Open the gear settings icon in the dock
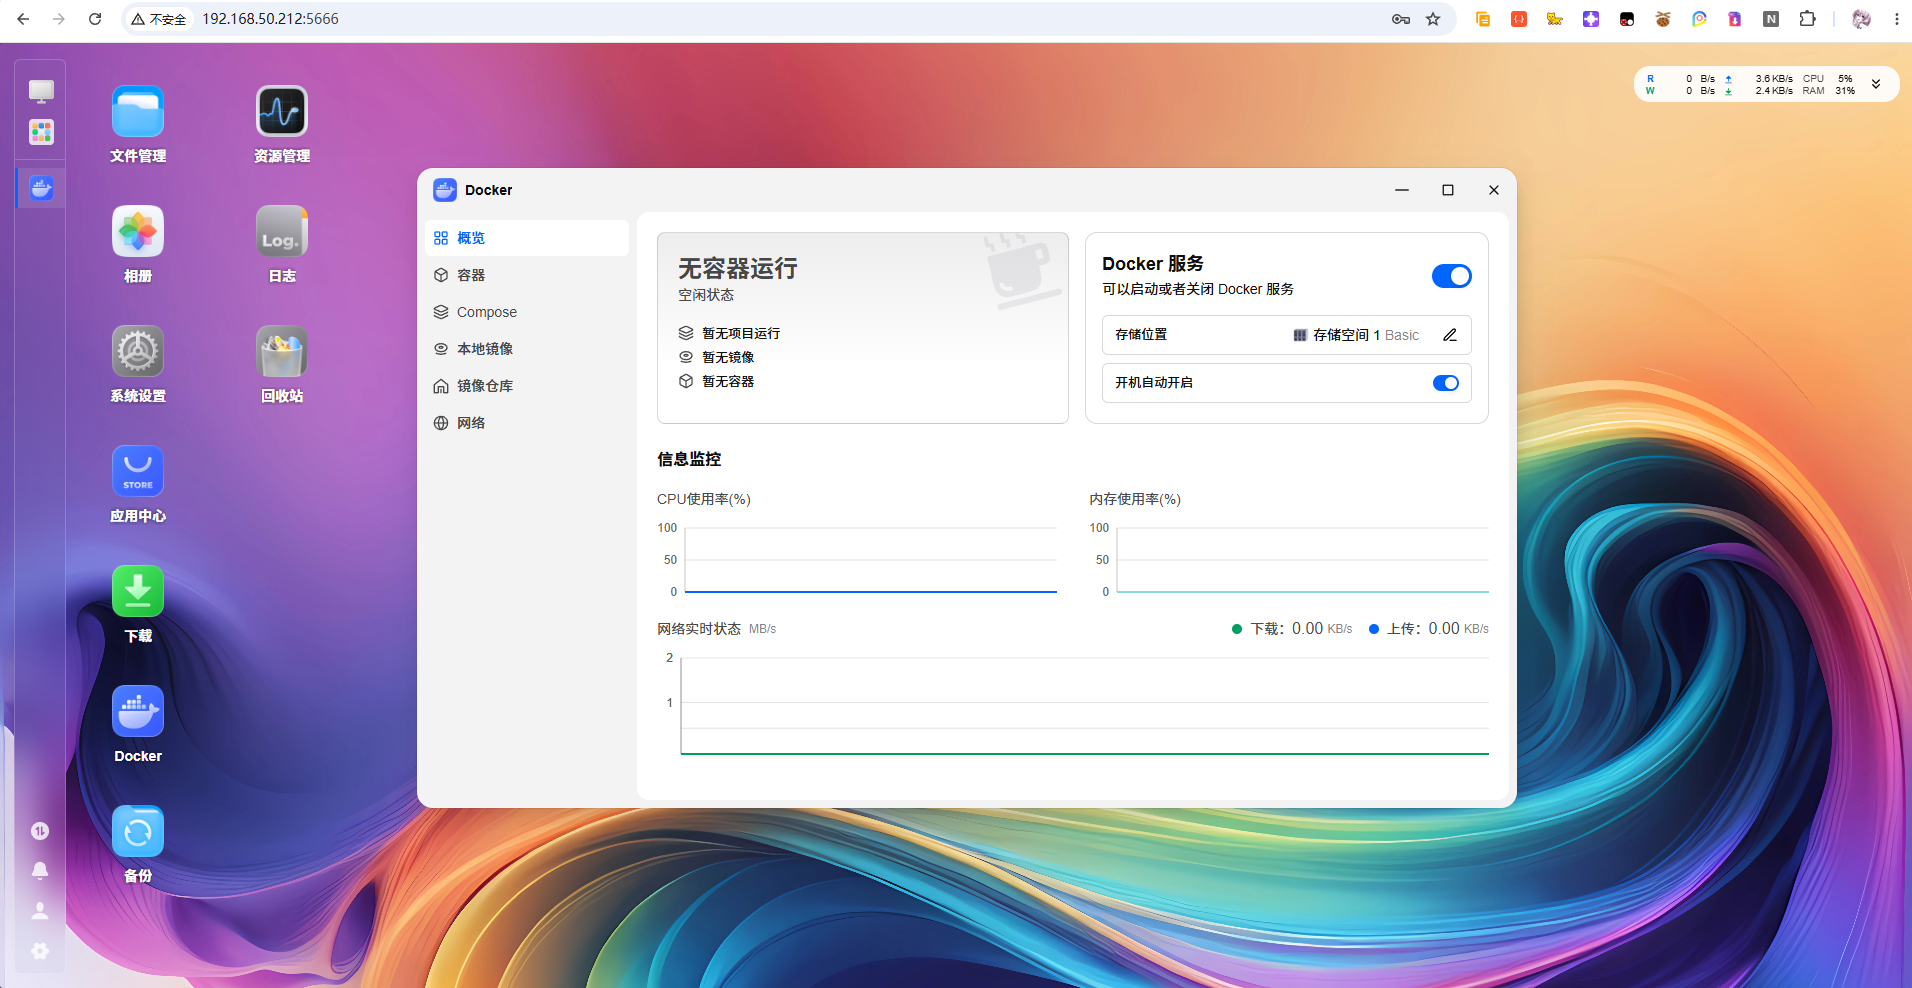The height and width of the screenshot is (988, 1912). tap(40, 951)
